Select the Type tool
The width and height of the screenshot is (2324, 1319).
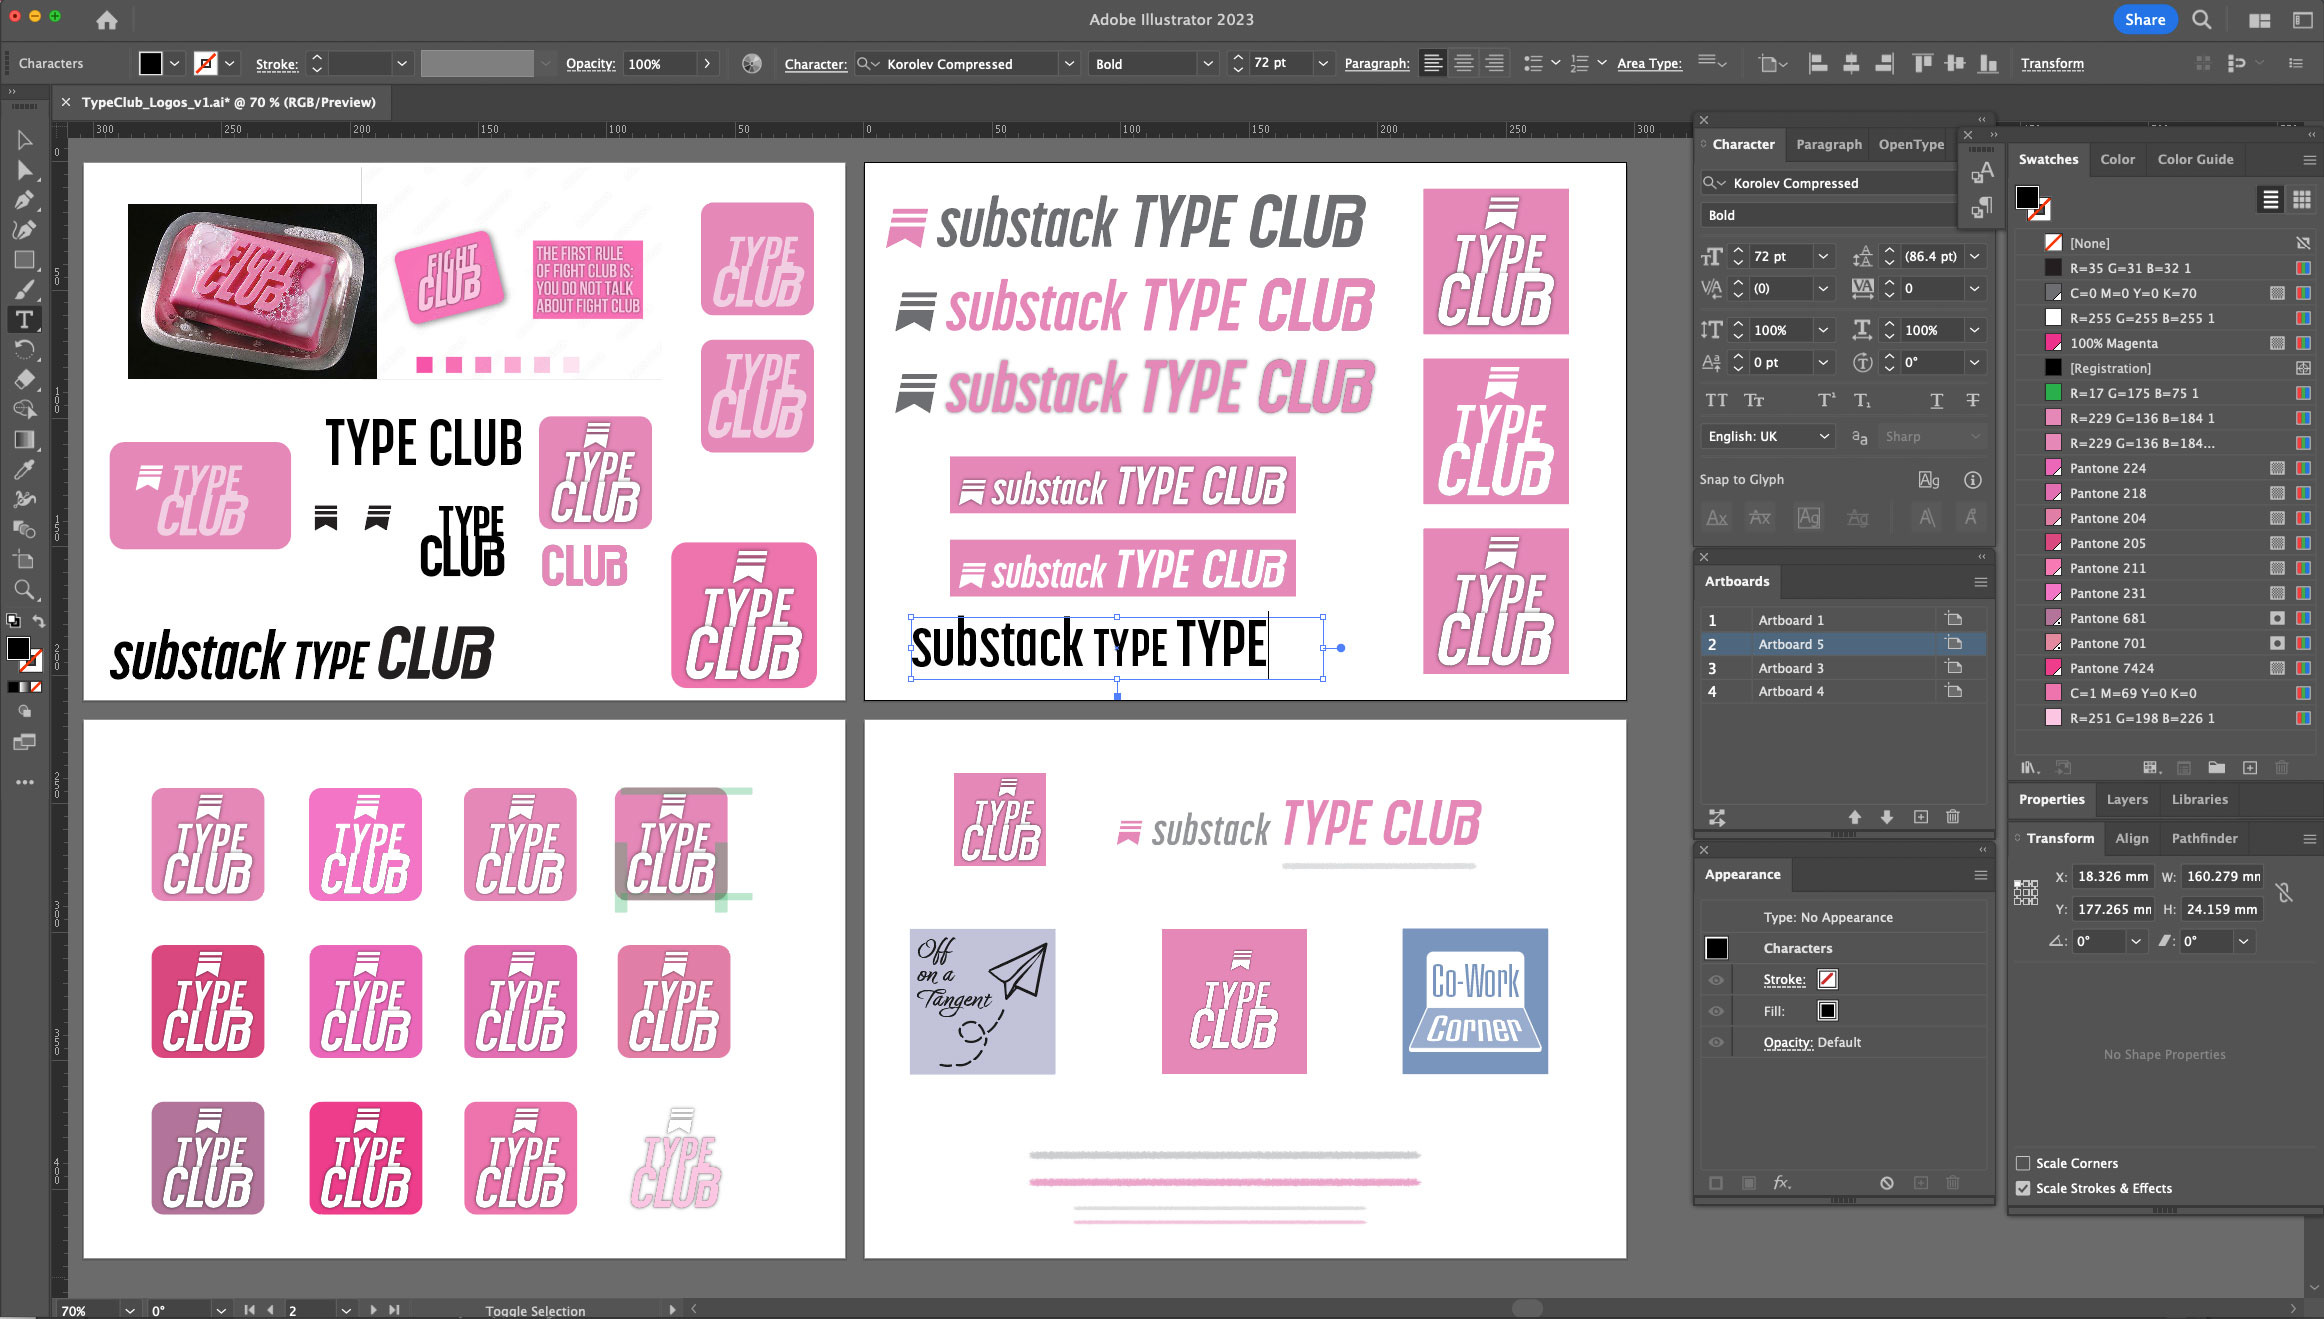(x=24, y=320)
